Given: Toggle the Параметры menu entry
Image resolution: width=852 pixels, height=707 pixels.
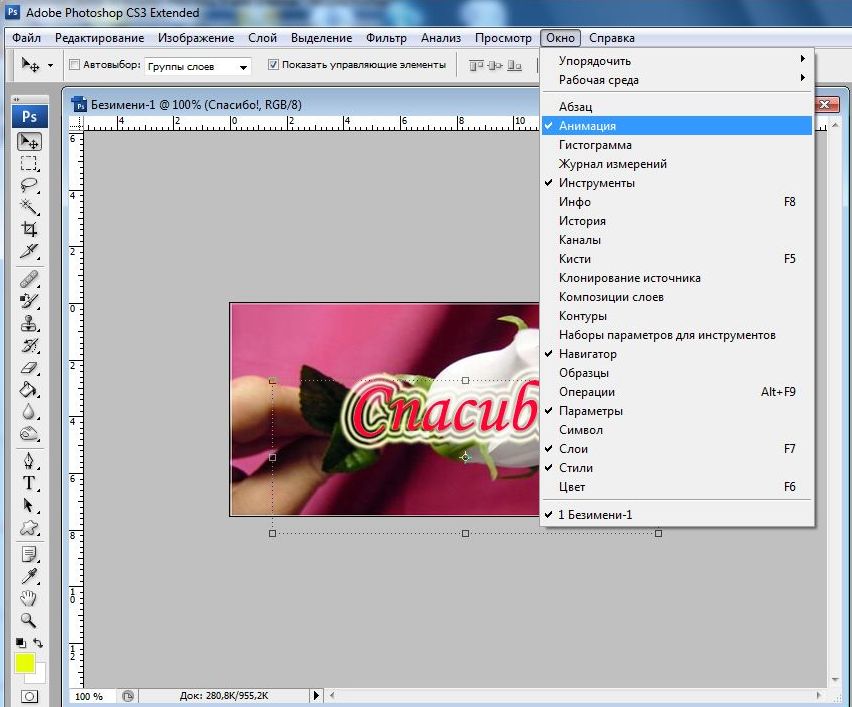Looking at the screenshot, I should point(677,411).
